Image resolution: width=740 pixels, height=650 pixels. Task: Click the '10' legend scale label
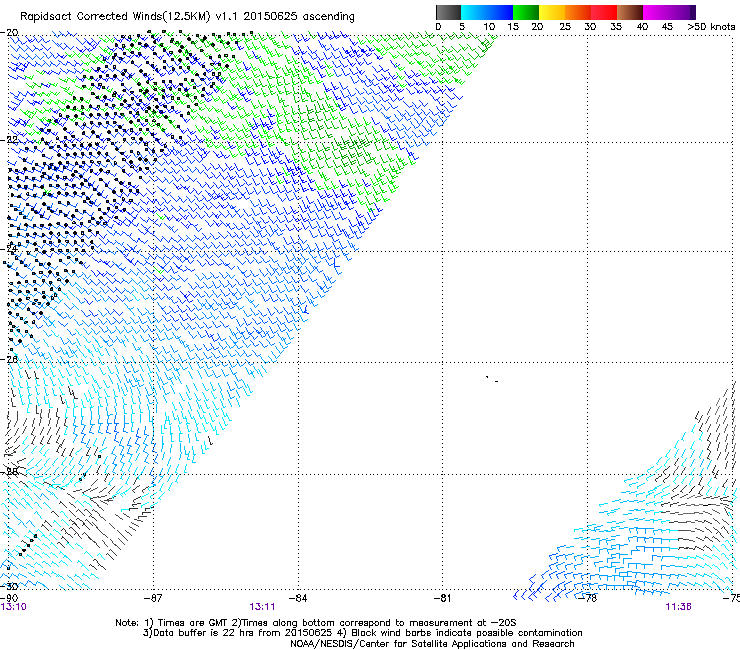tap(489, 26)
